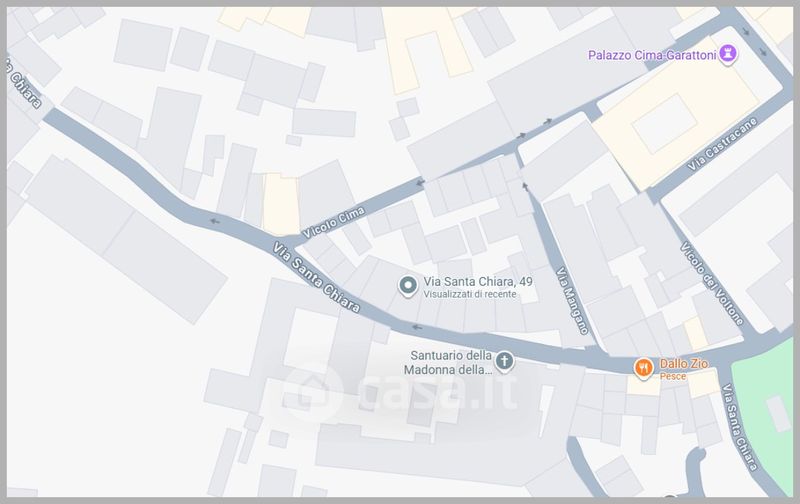Click the Via Mangano street name
Viewport: 800px width, 504px height.
click(x=572, y=300)
